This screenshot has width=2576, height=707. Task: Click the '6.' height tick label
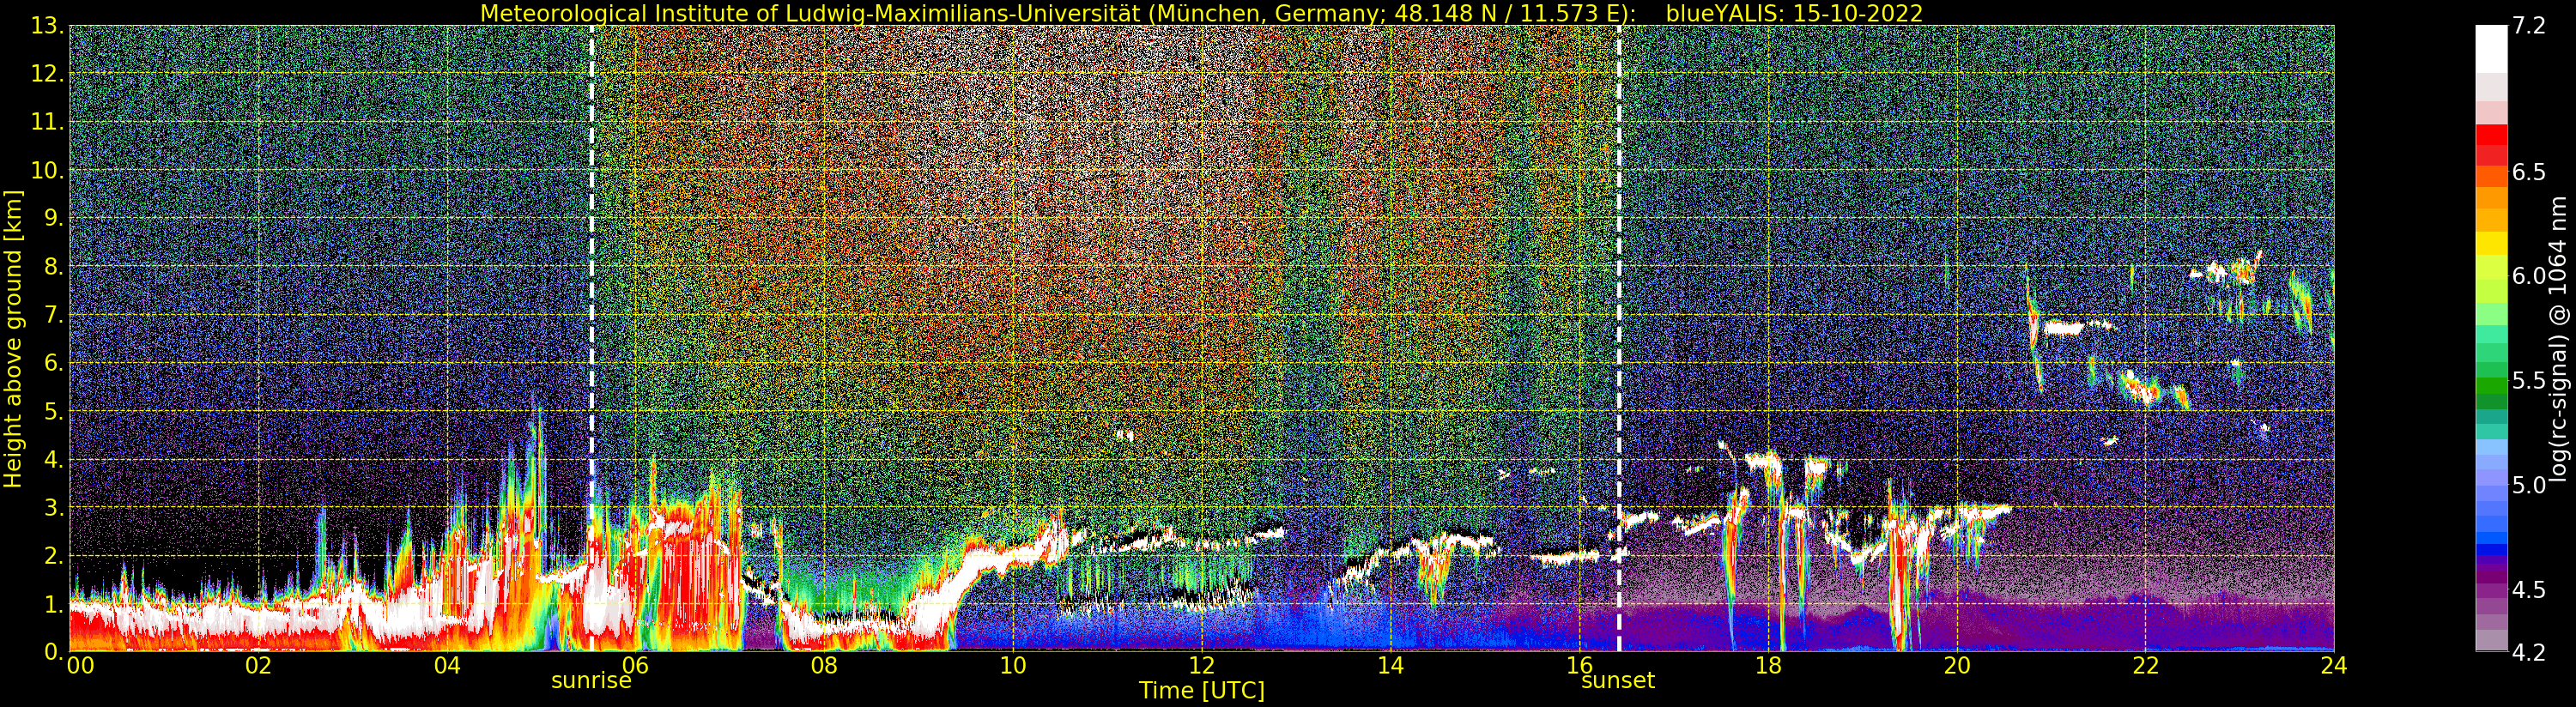coord(53,363)
